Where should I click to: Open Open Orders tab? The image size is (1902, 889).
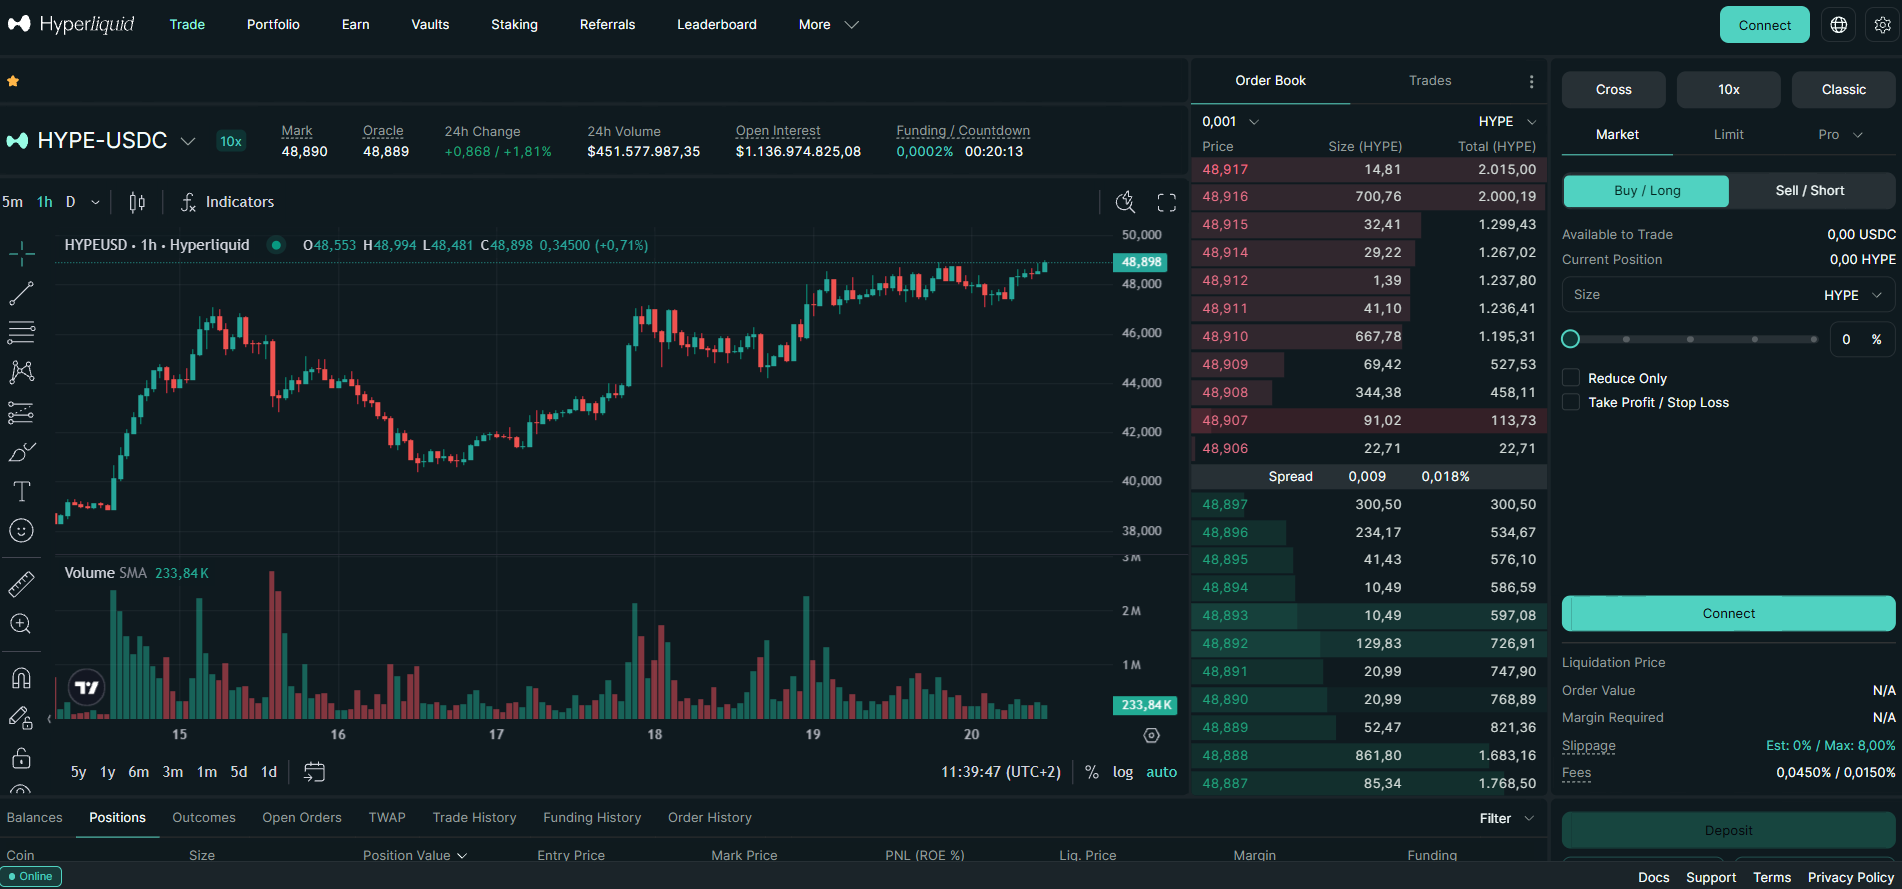pyautogui.click(x=302, y=818)
